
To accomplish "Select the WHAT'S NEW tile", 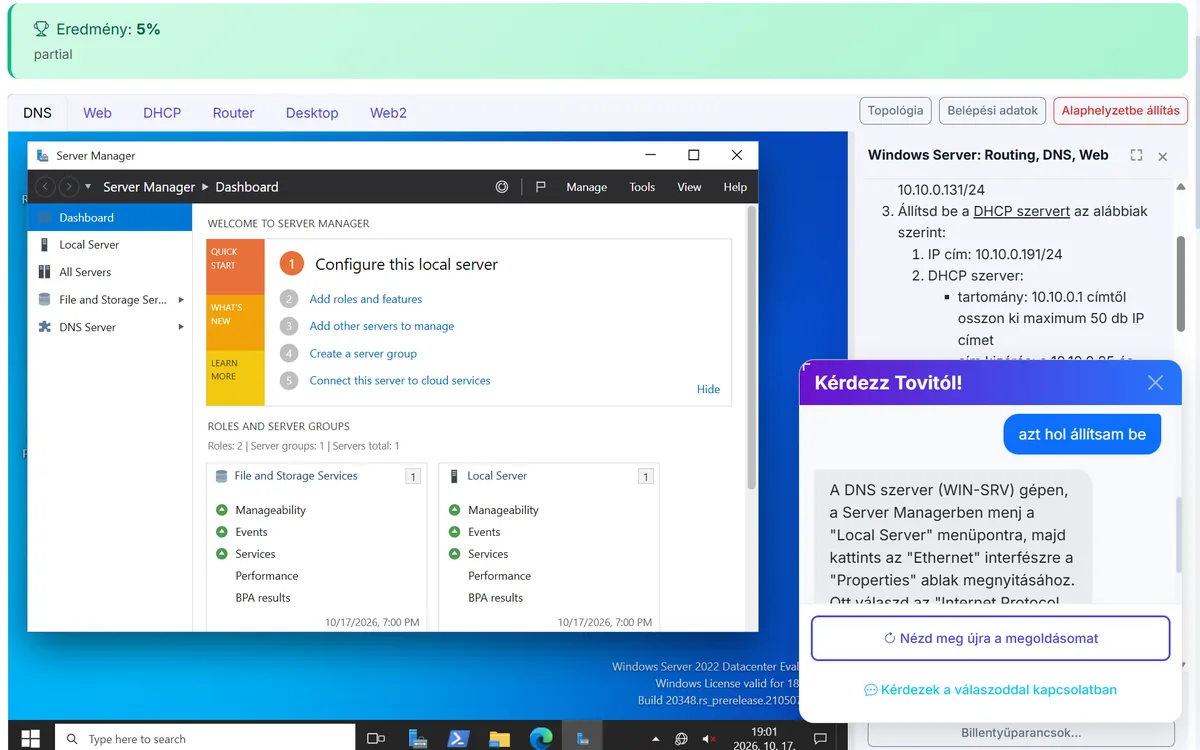I will click(236, 322).
